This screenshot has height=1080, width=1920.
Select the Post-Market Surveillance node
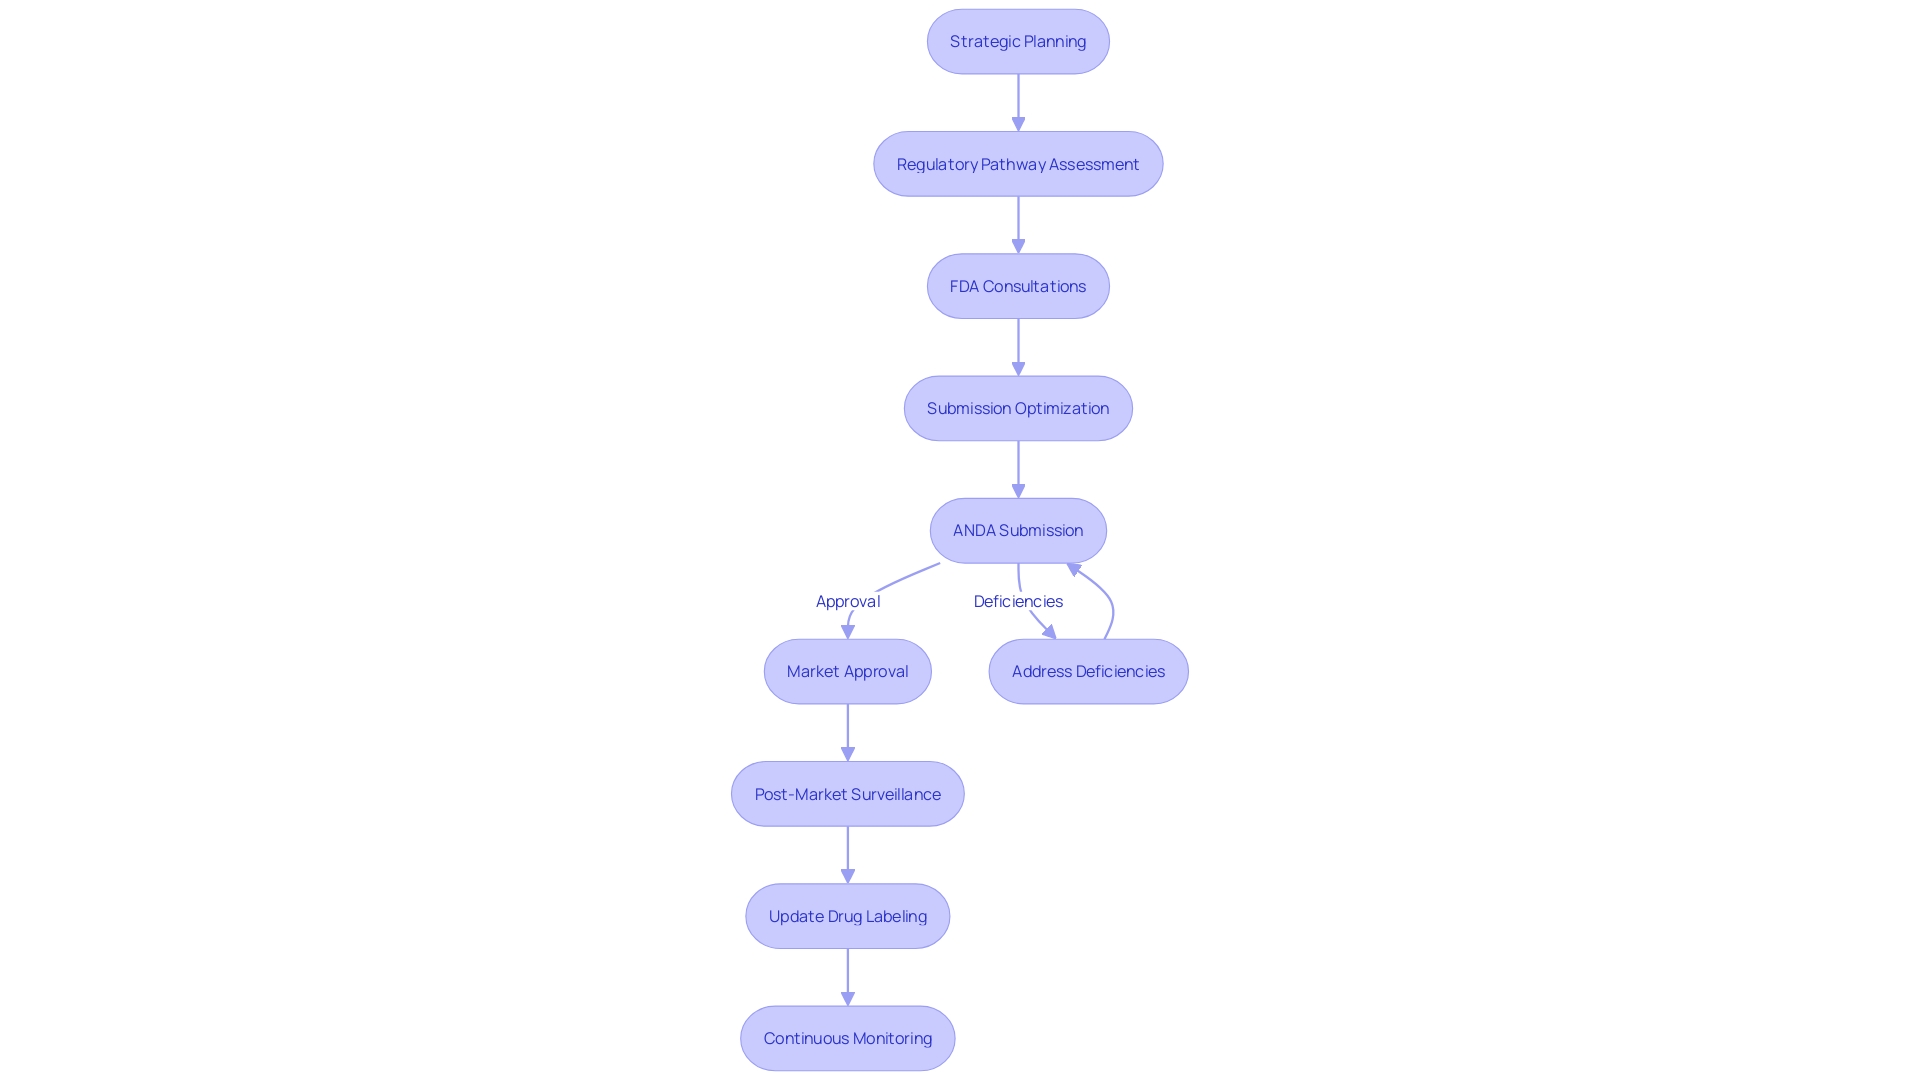848,794
